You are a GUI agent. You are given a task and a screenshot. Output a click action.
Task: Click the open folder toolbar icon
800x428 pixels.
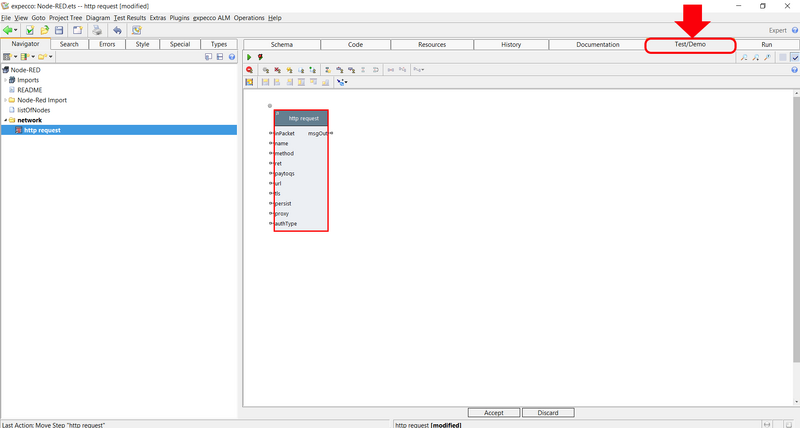point(46,31)
